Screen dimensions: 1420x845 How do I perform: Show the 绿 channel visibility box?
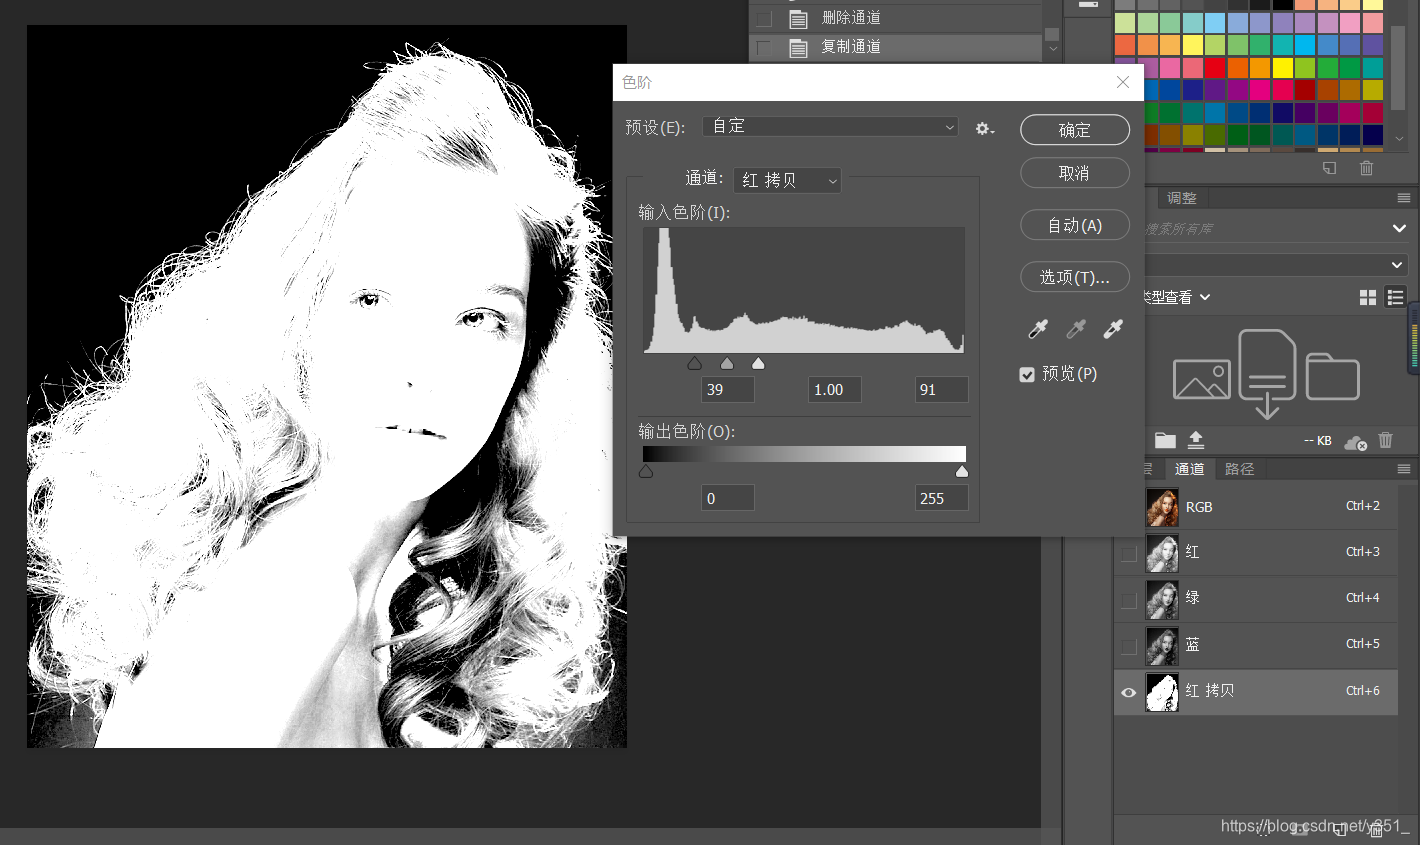click(1129, 600)
